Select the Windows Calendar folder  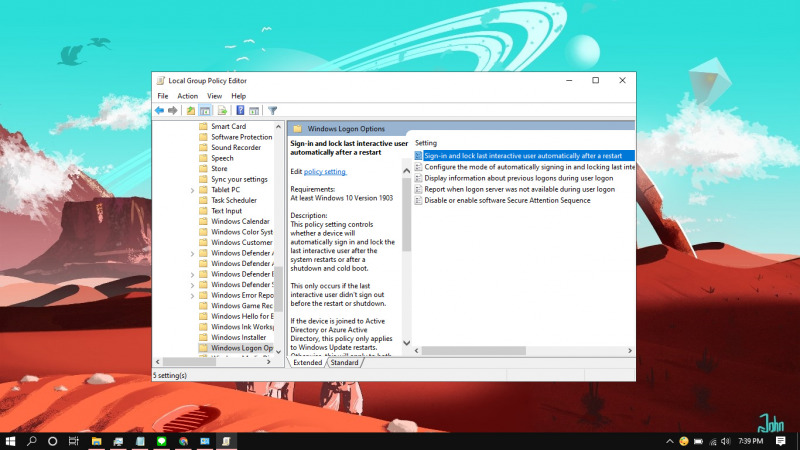point(240,221)
